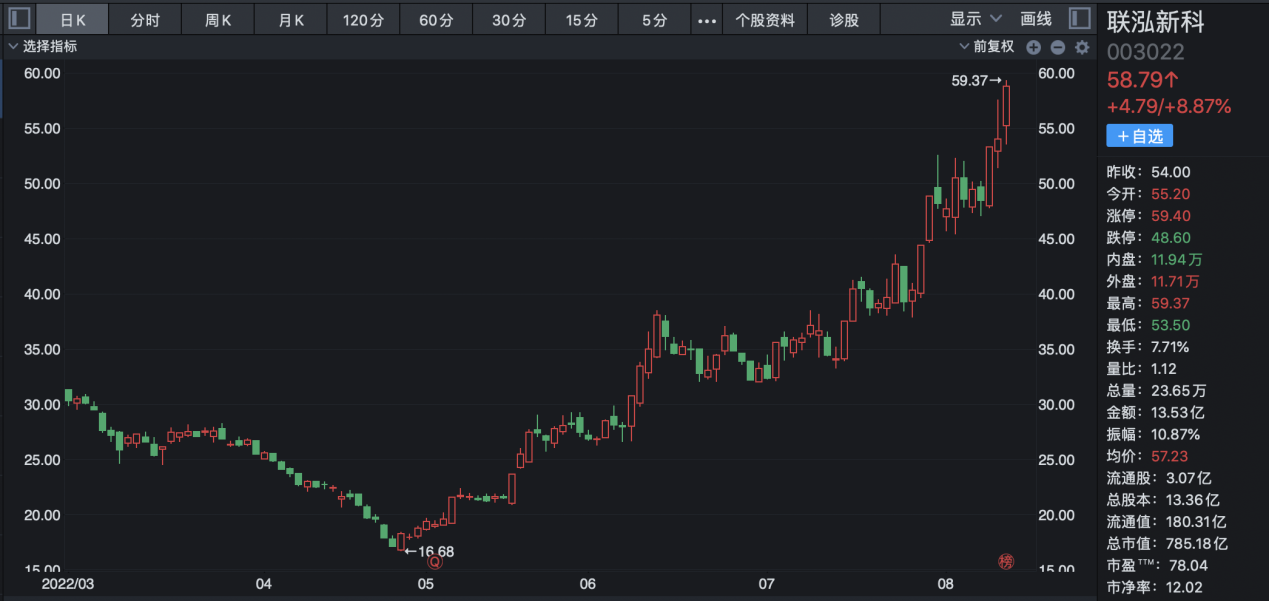Select the 5分 timeframe tab
The height and width of the screenshot is (601, 1269).
pyautogui.click(x=654, y=20)
